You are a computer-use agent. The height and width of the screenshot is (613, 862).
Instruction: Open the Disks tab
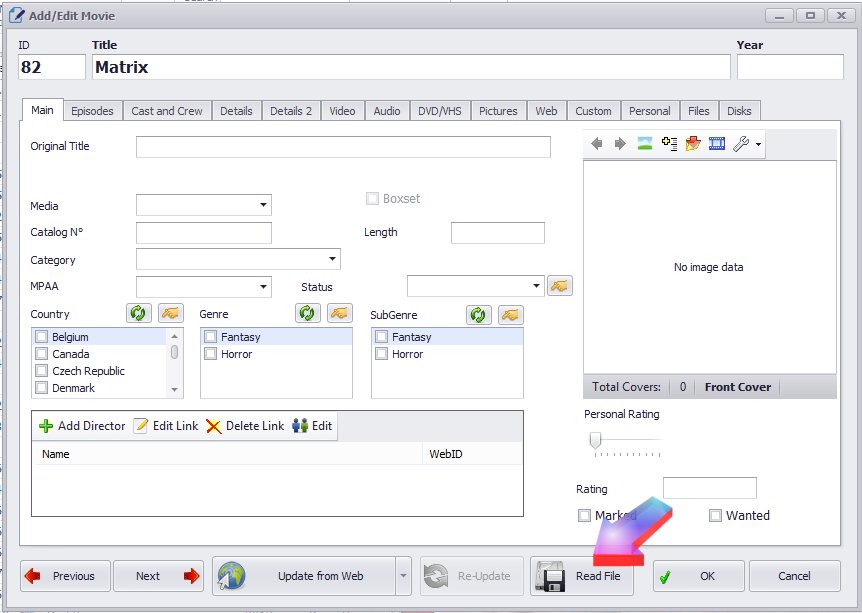click(739, 111)
